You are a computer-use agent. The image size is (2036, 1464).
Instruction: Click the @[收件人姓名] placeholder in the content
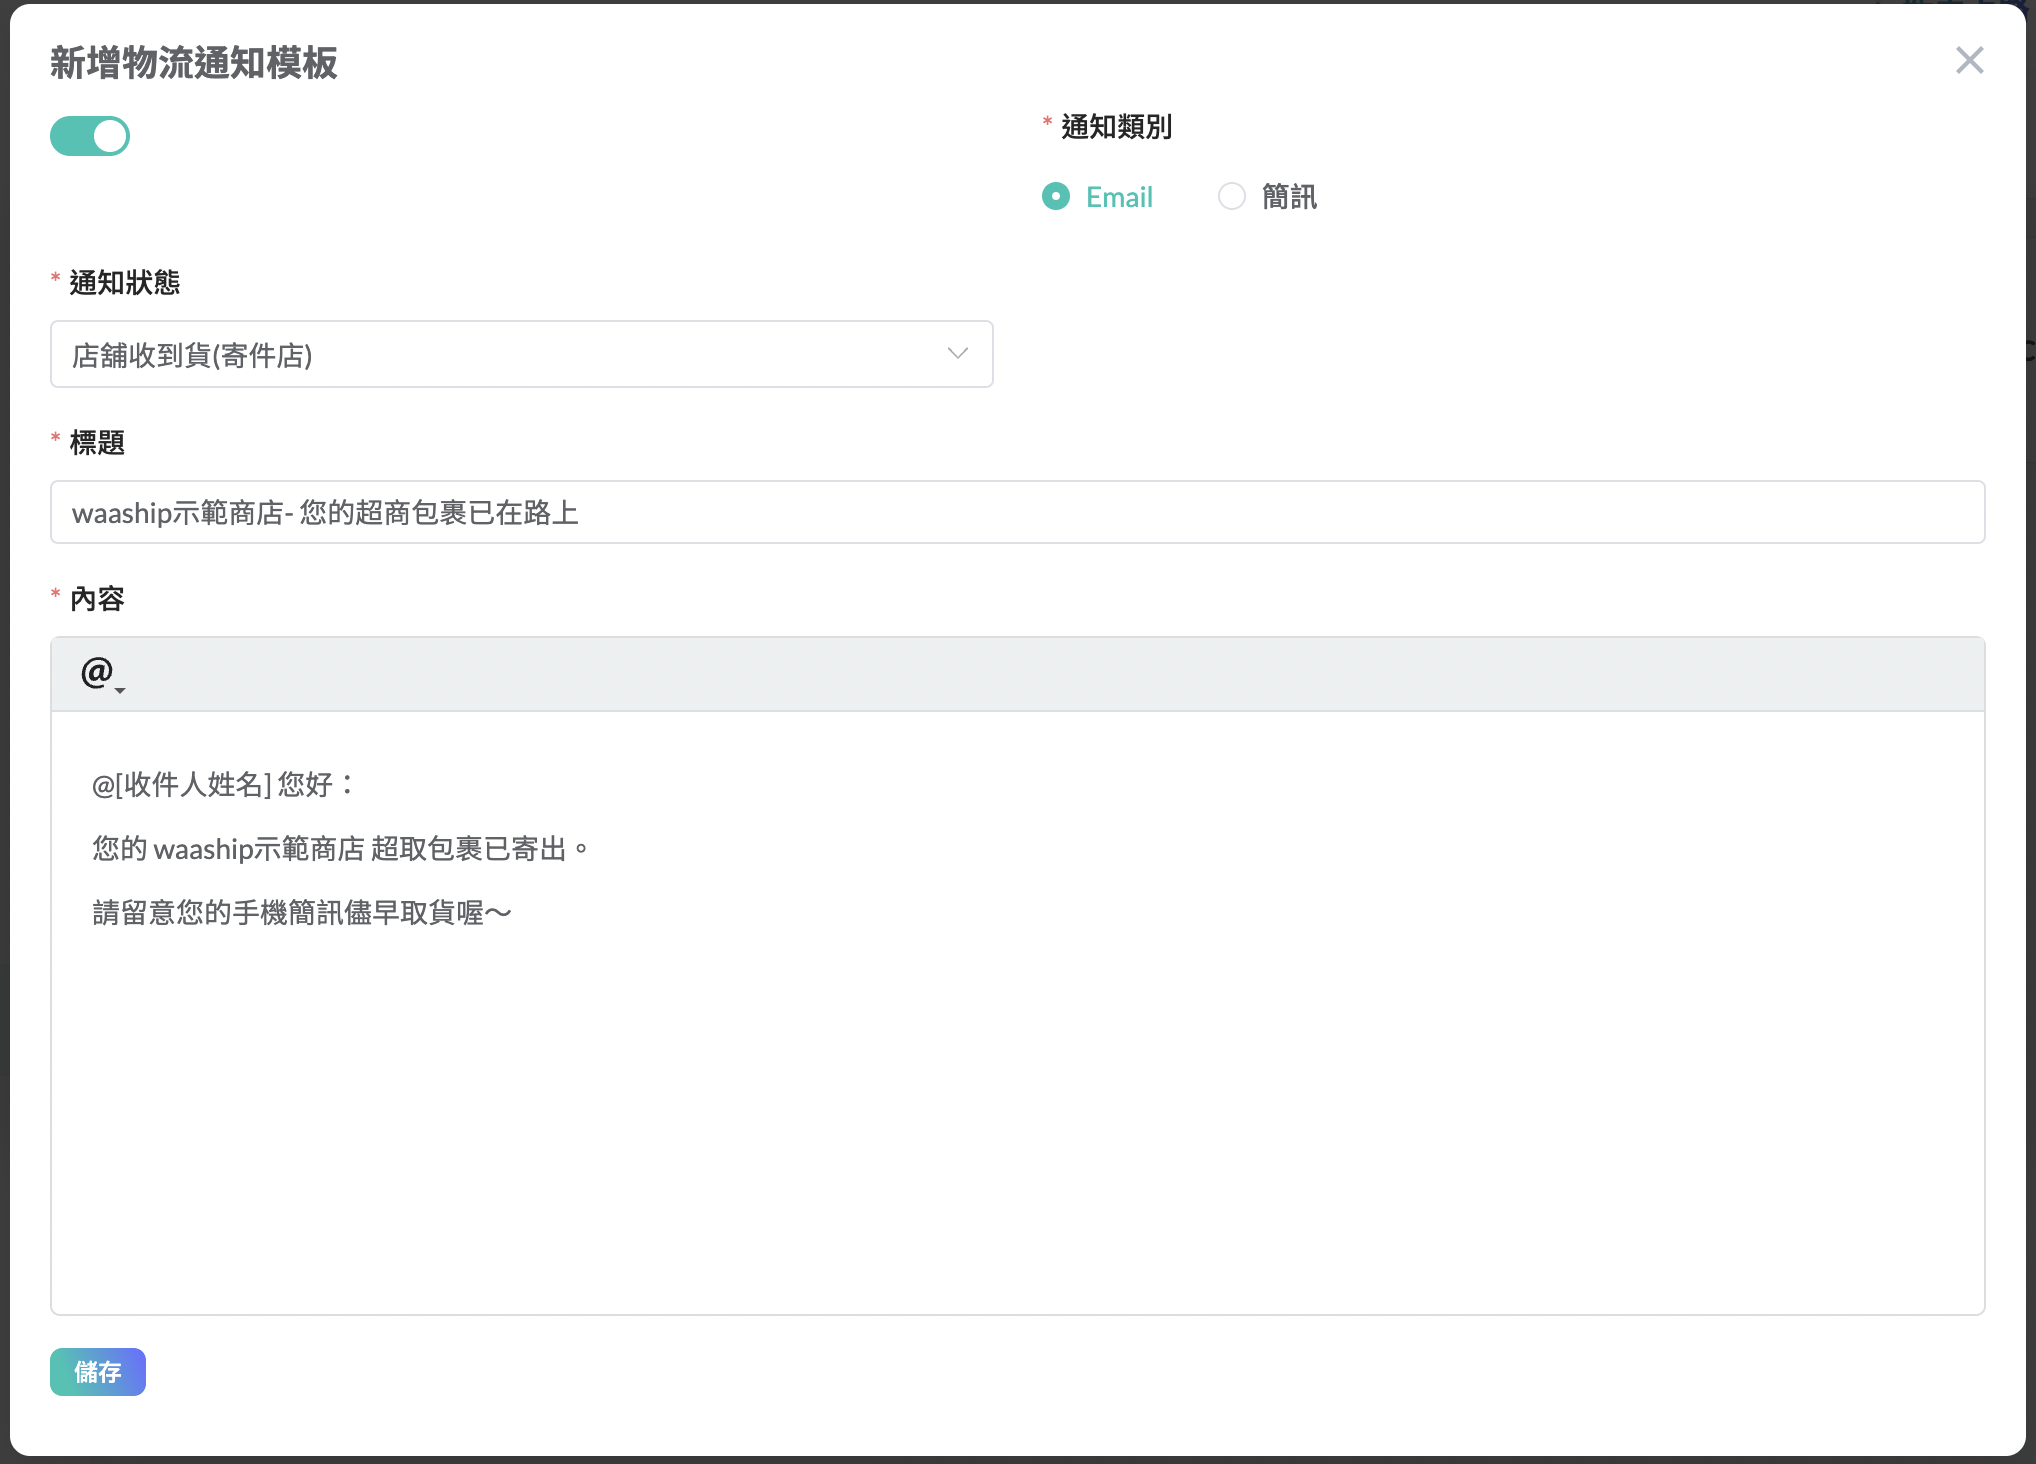(x=182, y=785)
